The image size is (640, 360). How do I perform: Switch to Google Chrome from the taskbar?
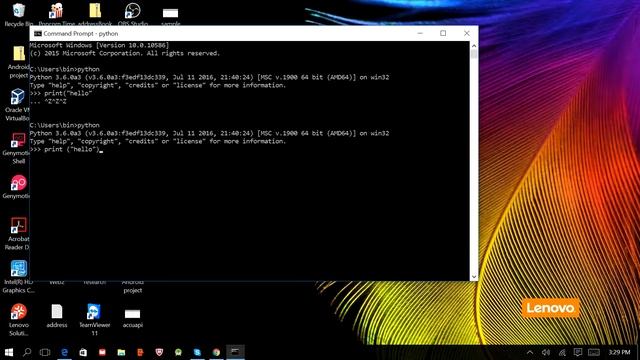pyautogui.click(x=216, y=352)
